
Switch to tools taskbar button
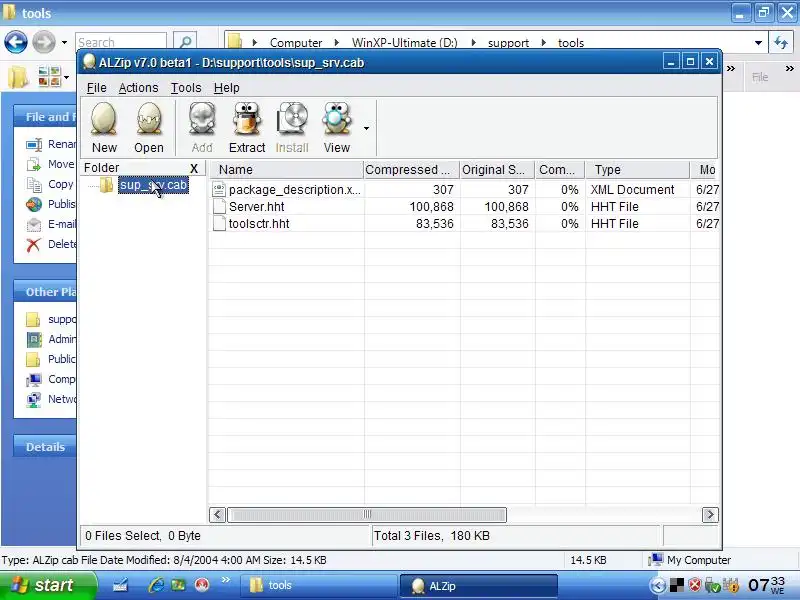318,586
